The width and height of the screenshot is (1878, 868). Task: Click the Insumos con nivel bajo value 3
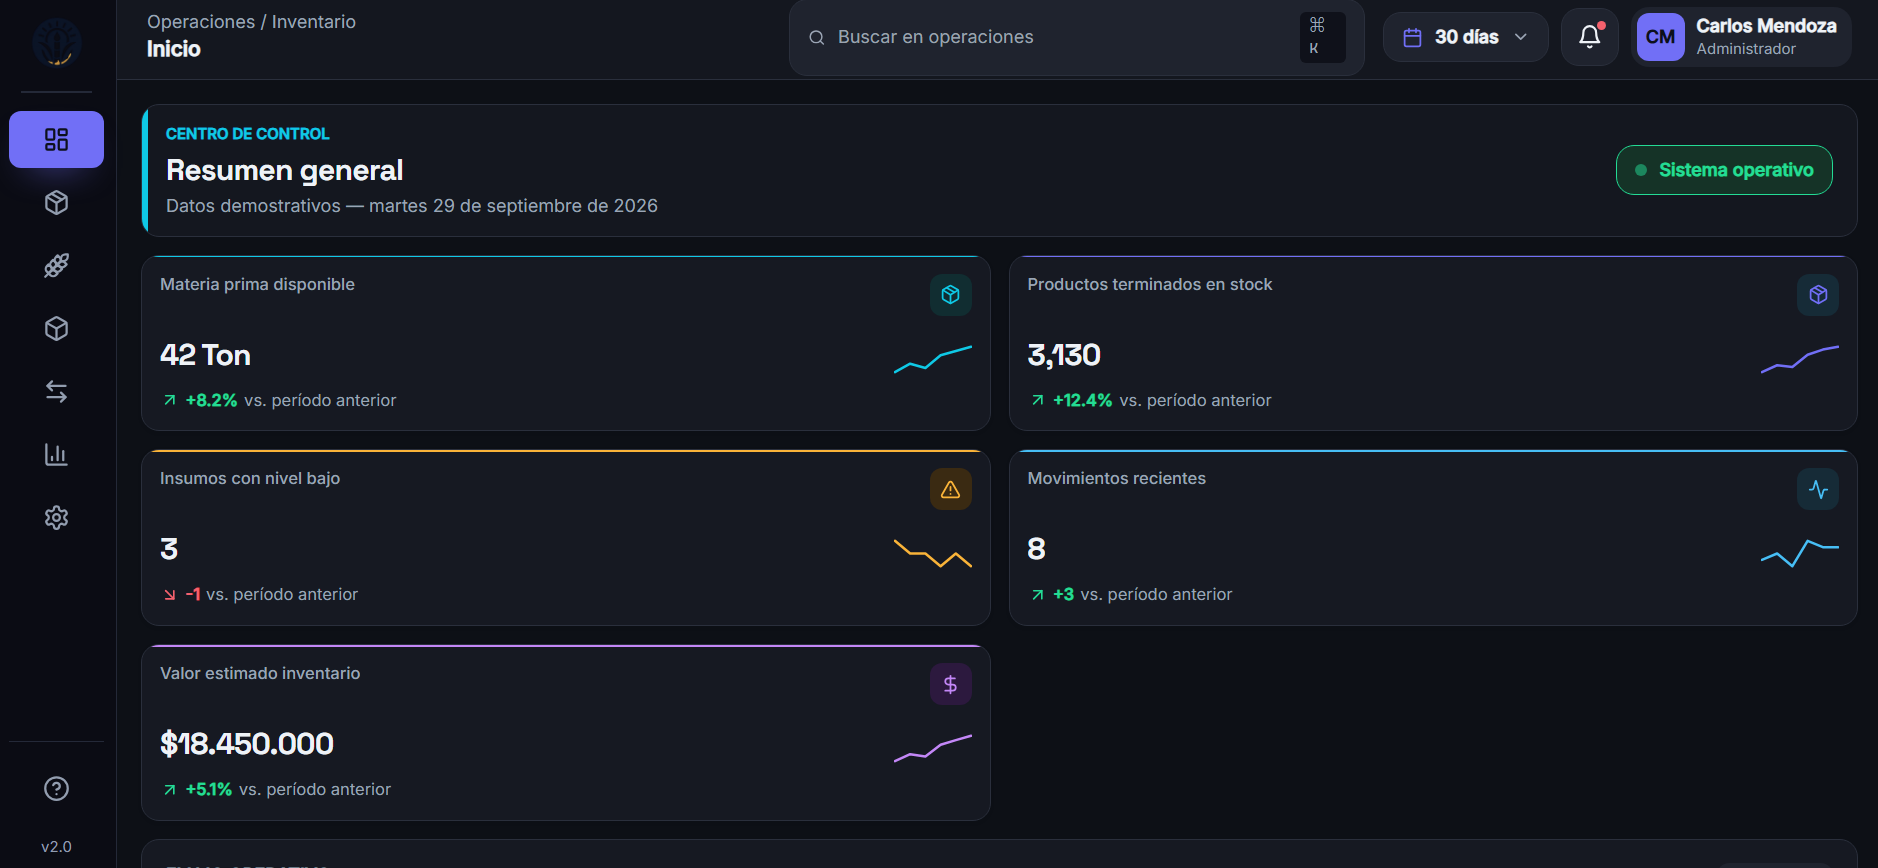169,549
